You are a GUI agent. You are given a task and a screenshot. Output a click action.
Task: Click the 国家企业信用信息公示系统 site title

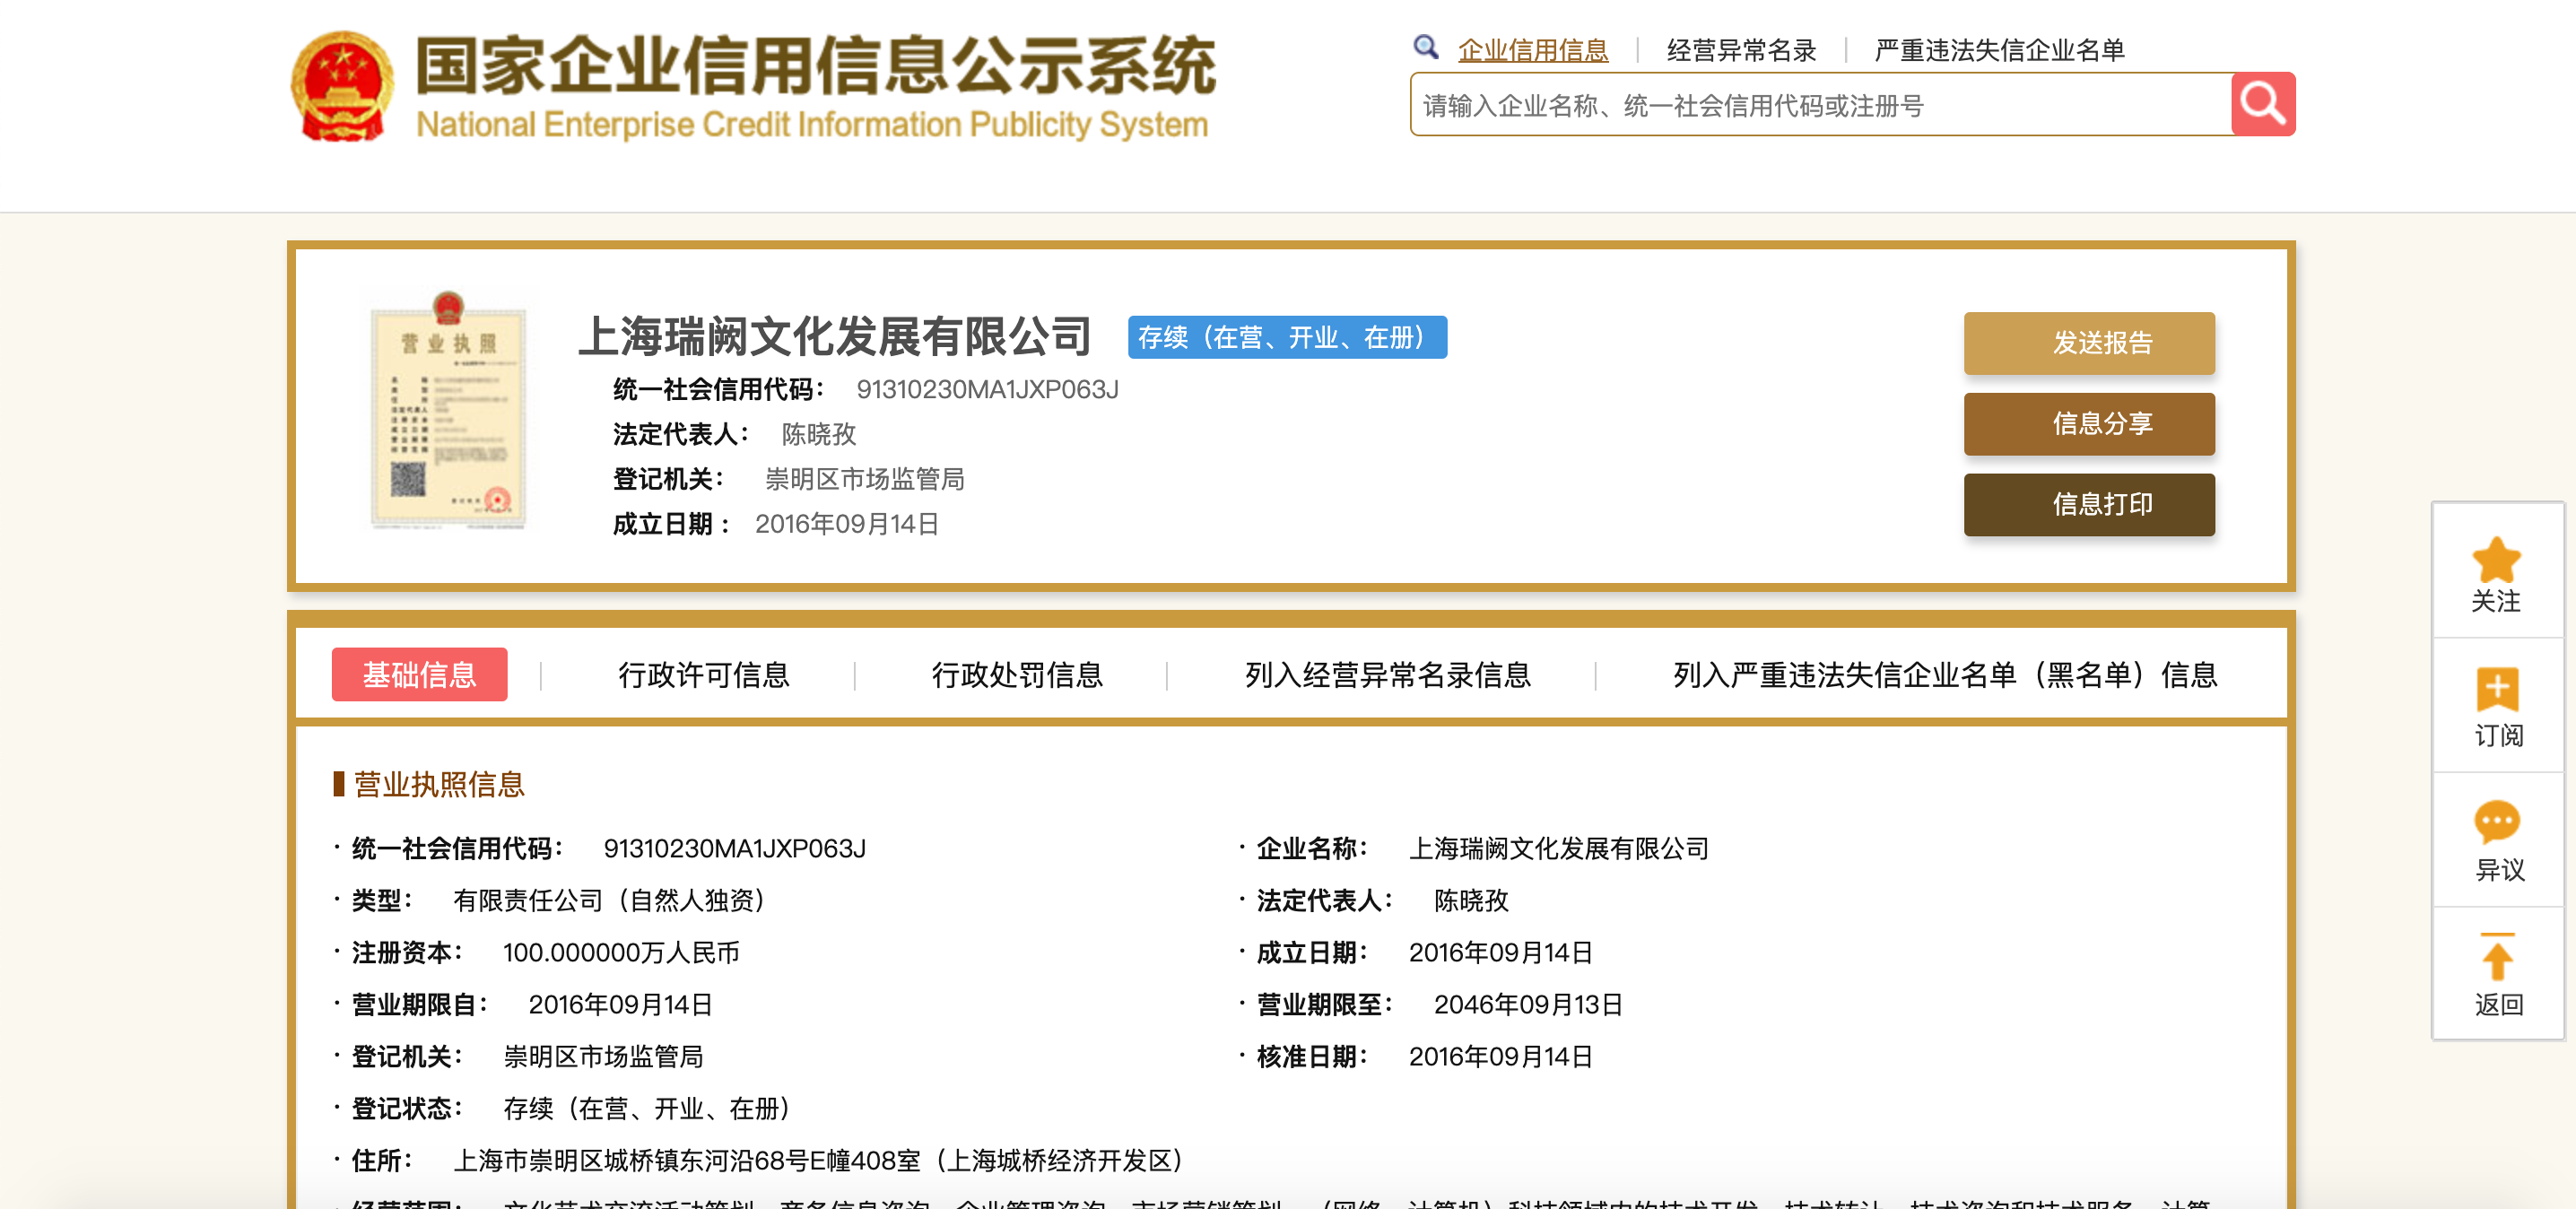coord(815,65)
